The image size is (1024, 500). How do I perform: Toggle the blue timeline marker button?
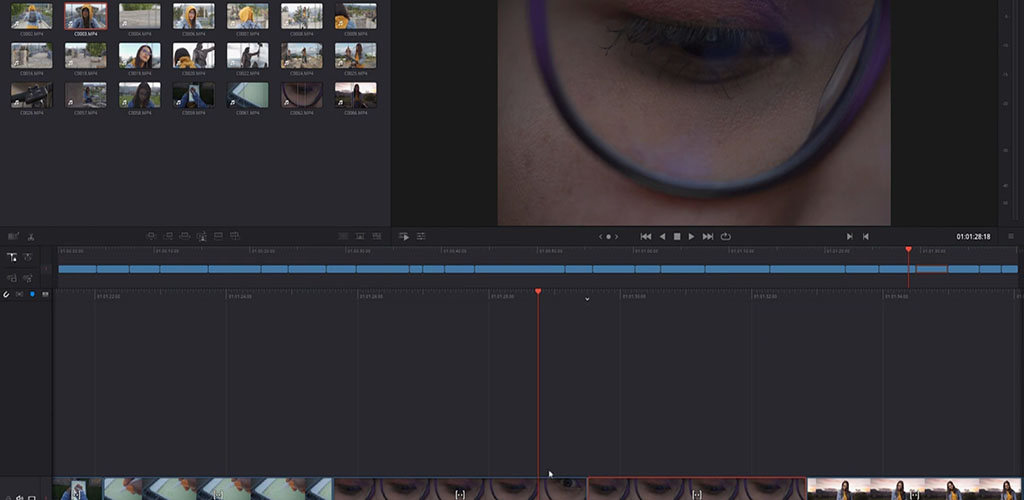point(32,294)
